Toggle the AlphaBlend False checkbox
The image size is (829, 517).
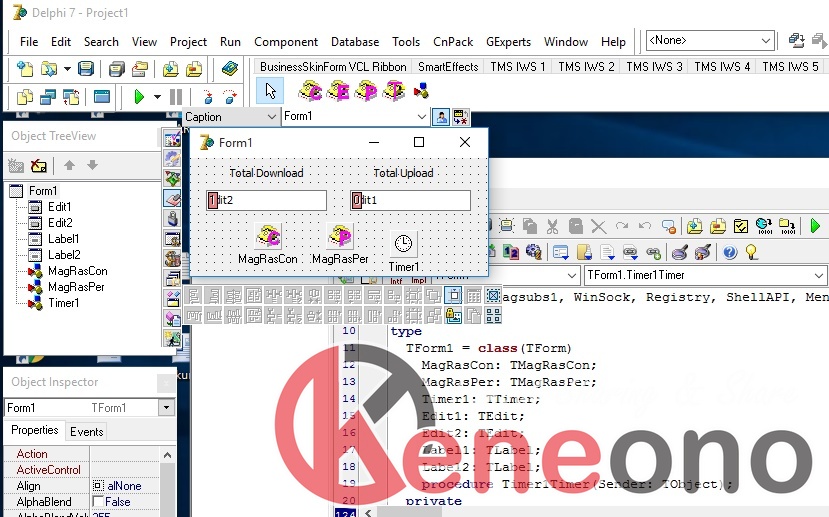98,501
